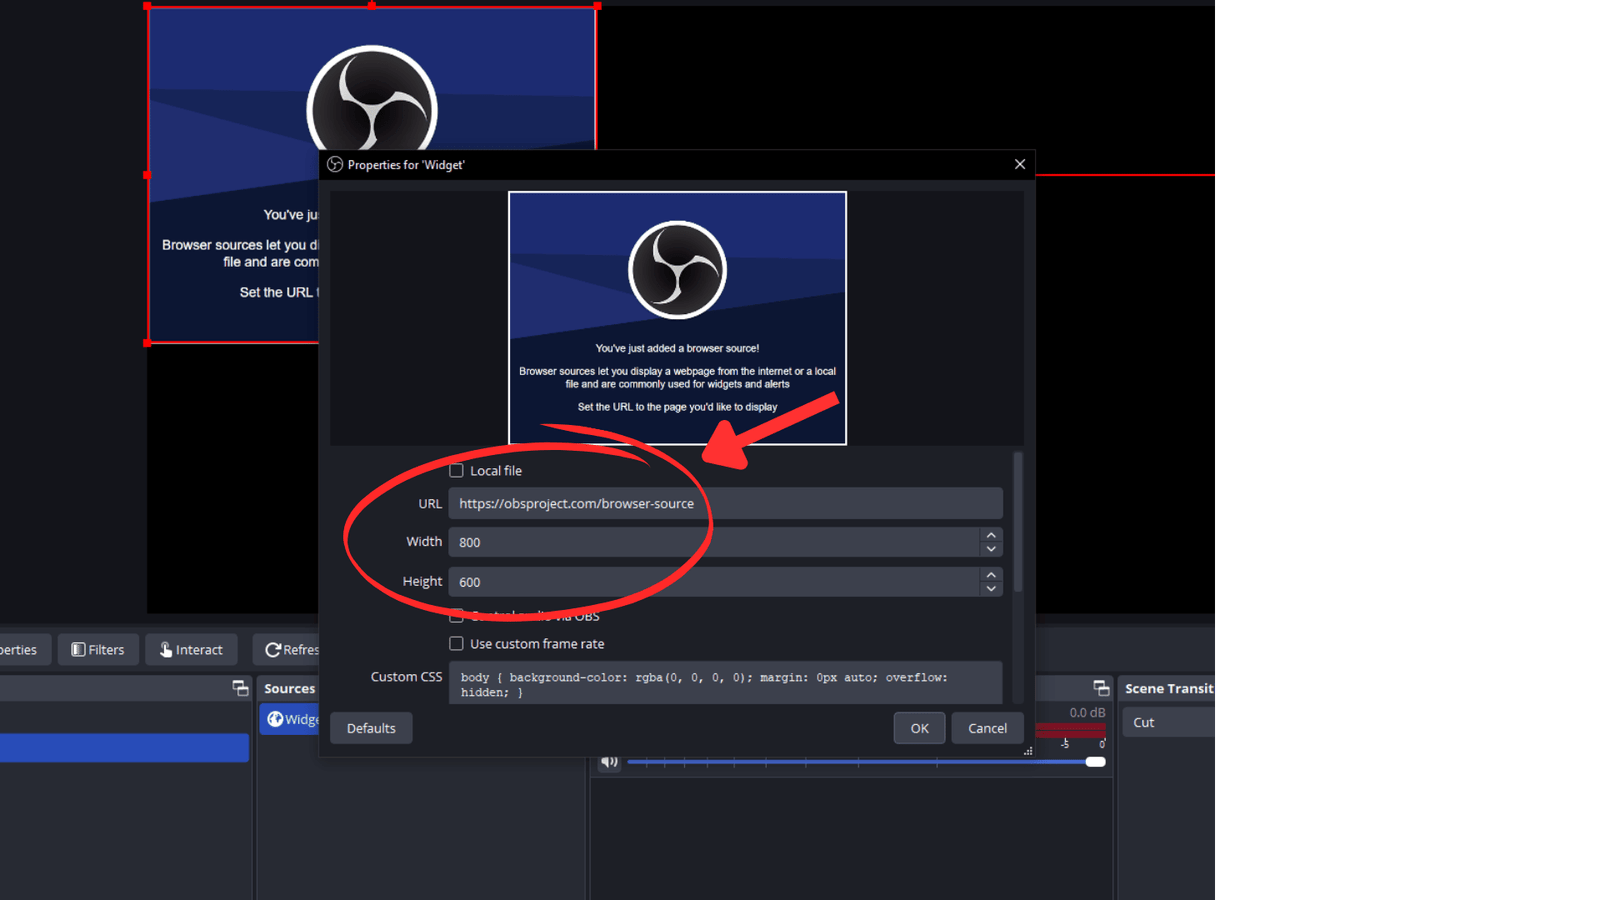Confirm the Widget properties with OK

[x=919, y=728]
